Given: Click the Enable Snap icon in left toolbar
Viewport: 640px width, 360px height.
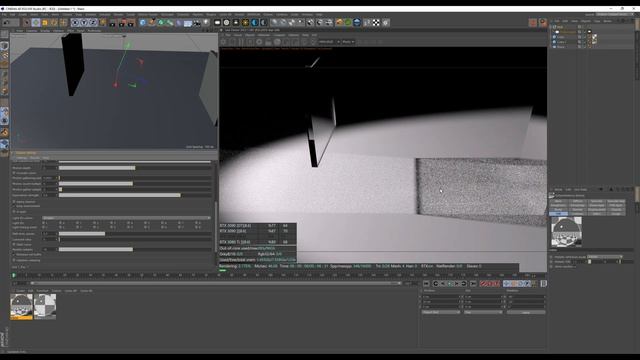Looking at the screenshot, I should [4, 131].
